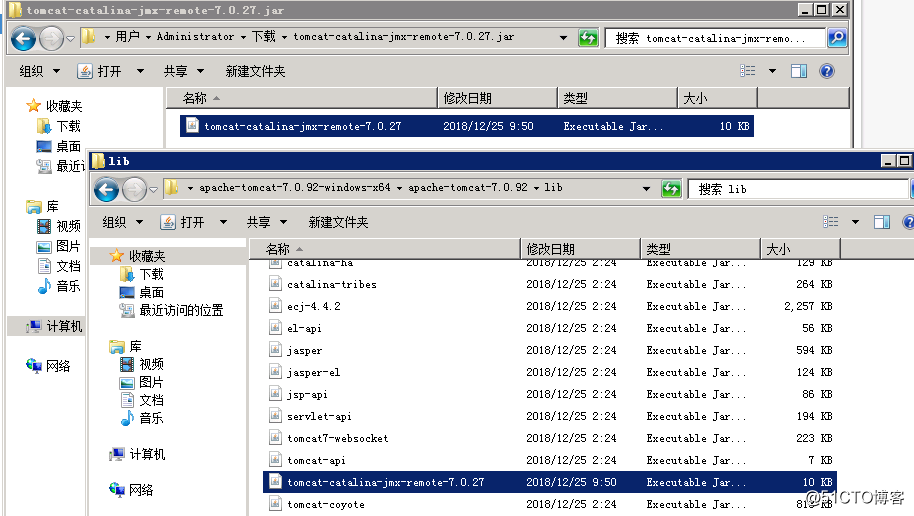
Task: Select jasper file row in lib list
Action: pyautogui.click(x=550, y=350)
